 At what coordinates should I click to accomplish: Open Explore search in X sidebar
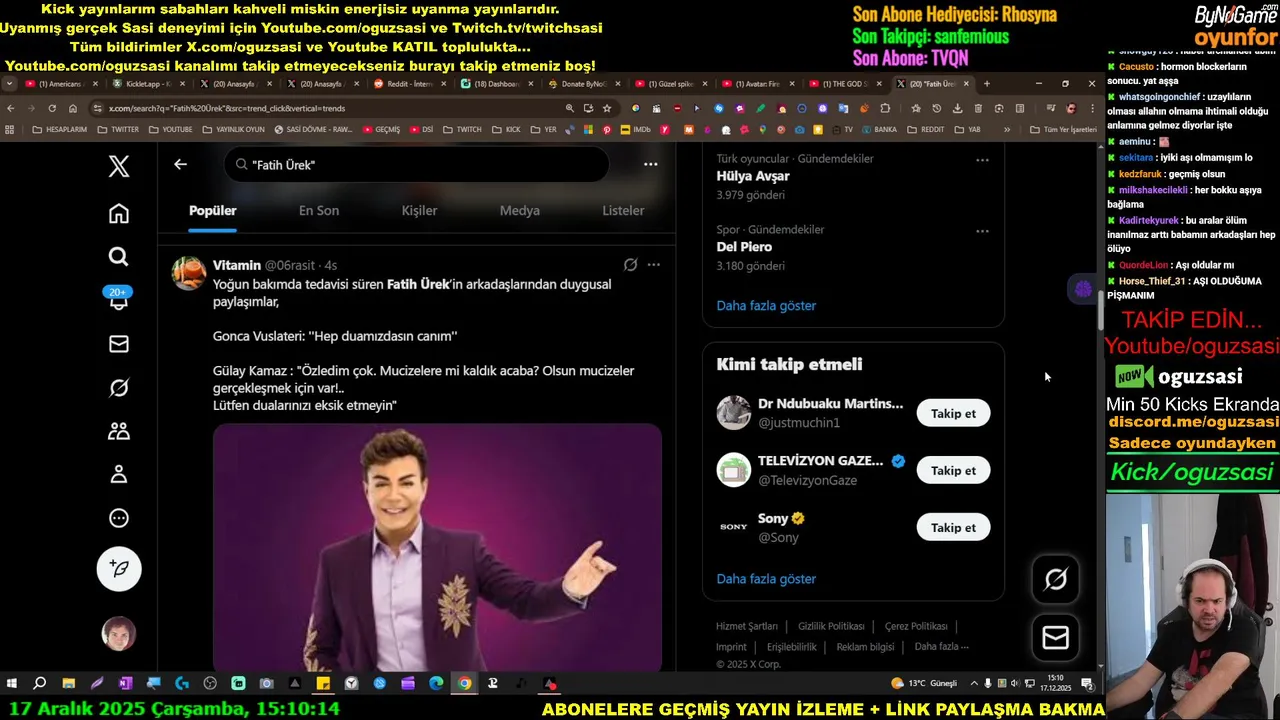pyautogui.click(x=119, y=257)
